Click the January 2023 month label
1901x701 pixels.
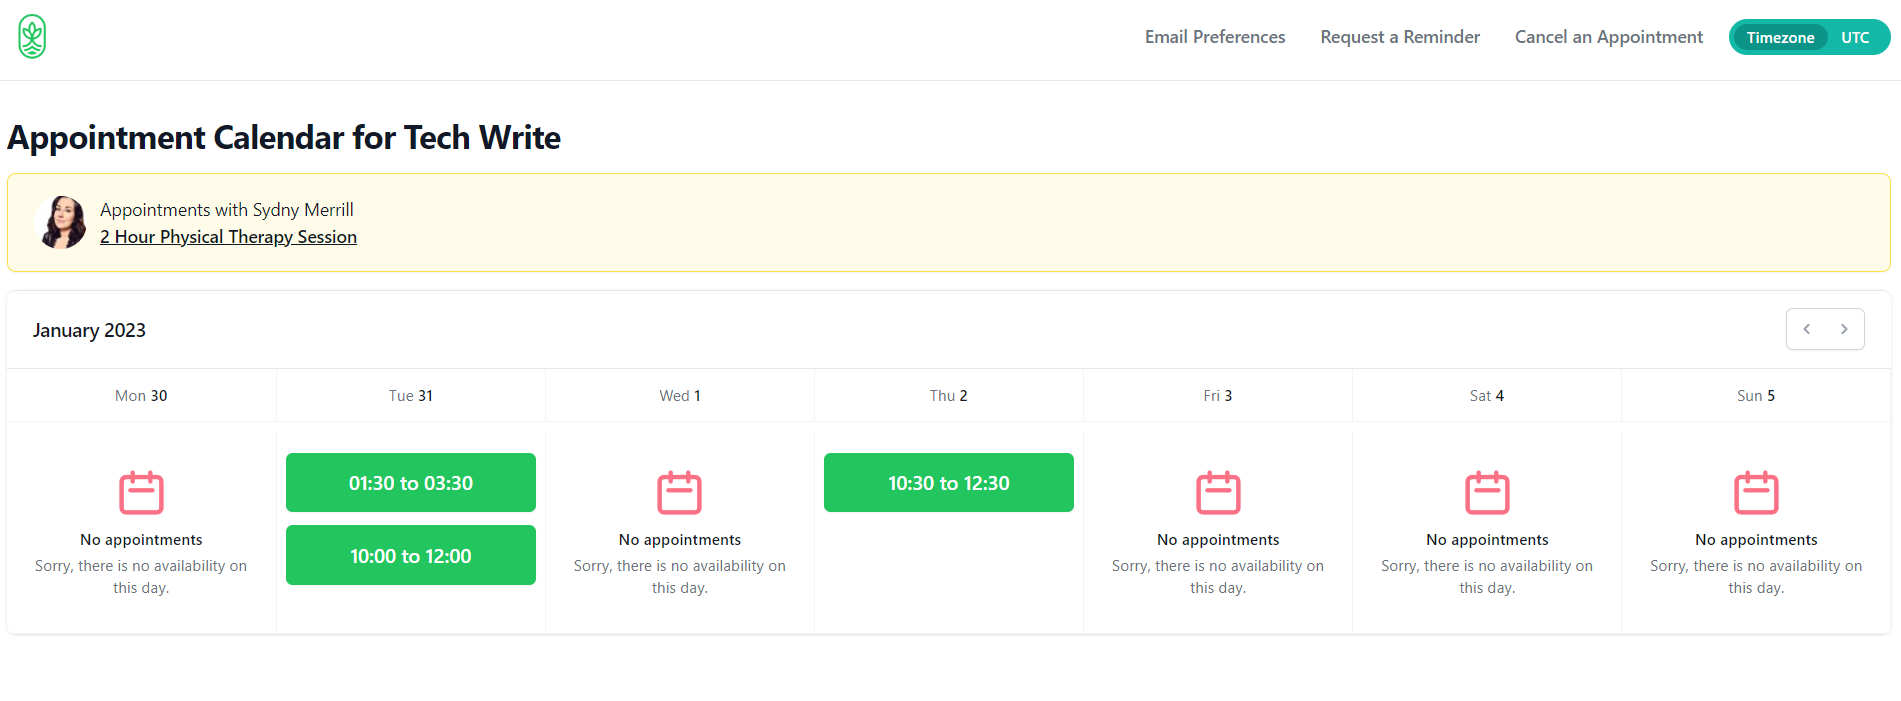point(89,330)
